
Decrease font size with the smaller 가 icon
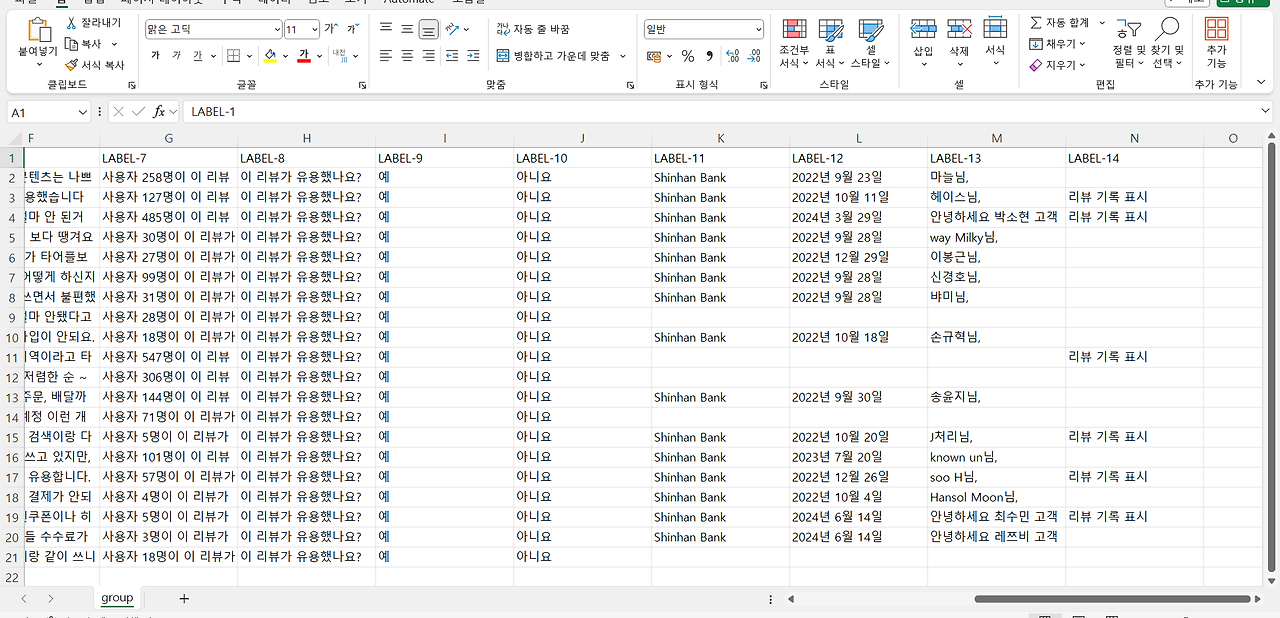352,29
